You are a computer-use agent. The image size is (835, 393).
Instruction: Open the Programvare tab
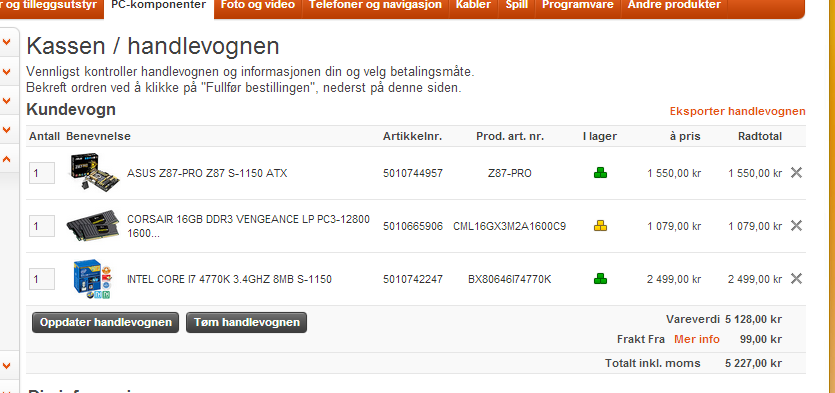(x=578, y=5)
